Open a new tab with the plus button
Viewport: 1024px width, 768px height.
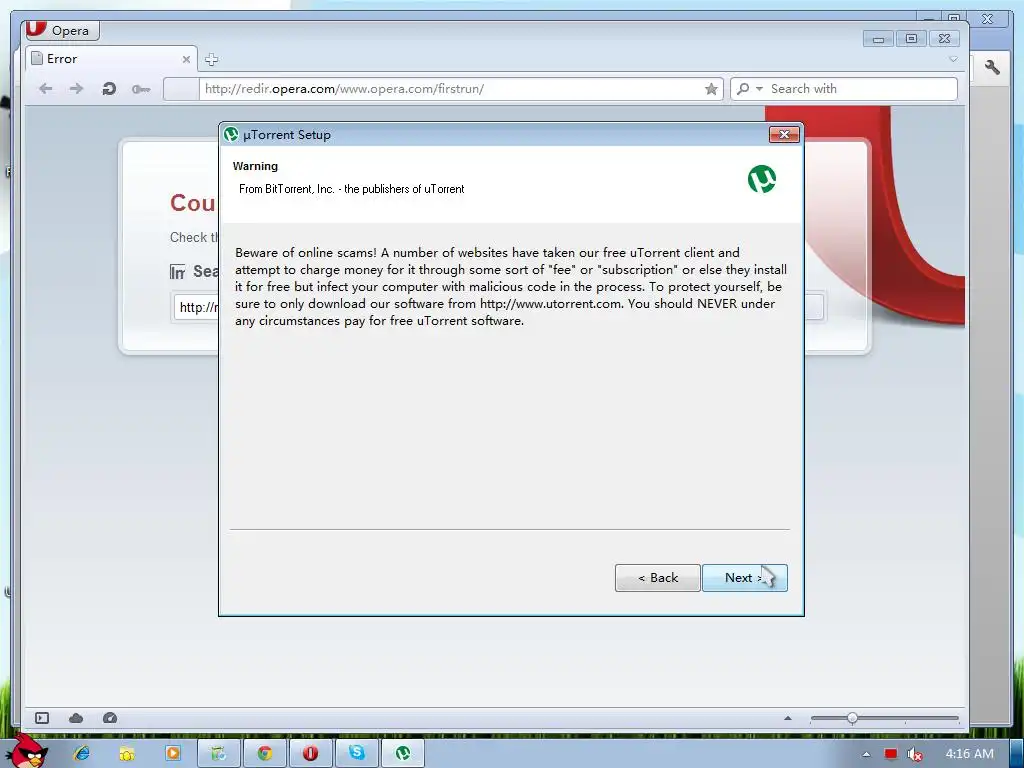pos(211,59)
